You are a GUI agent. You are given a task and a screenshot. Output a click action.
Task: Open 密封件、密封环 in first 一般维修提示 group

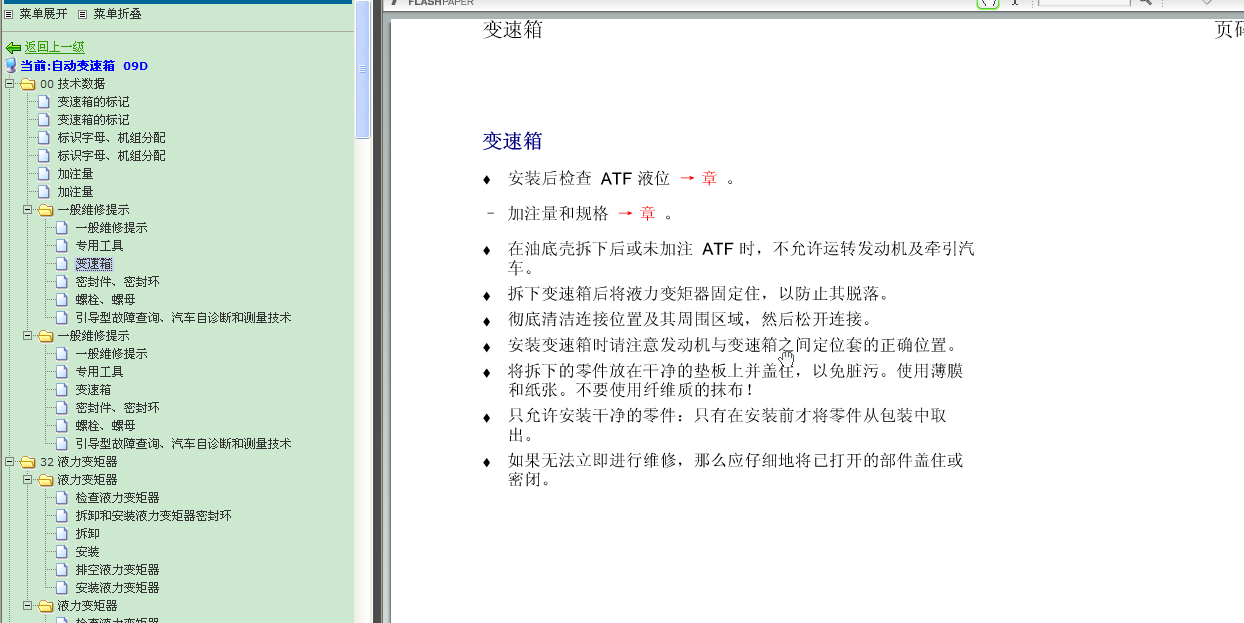click(x=117, y=282)
